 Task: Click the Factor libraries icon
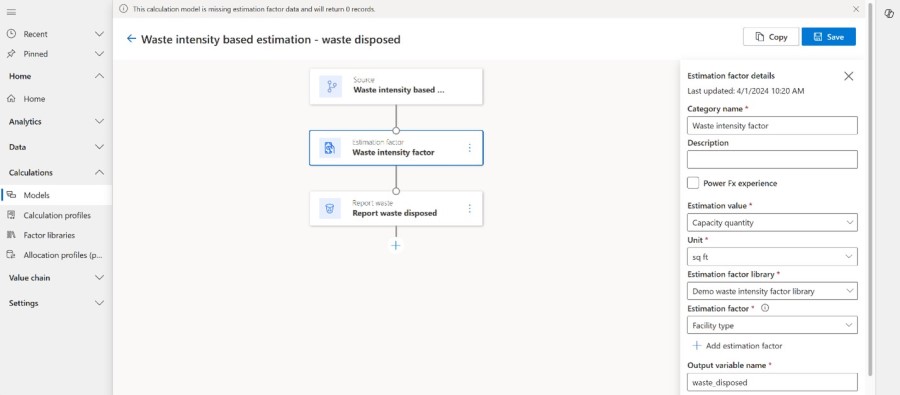point(11,235)
